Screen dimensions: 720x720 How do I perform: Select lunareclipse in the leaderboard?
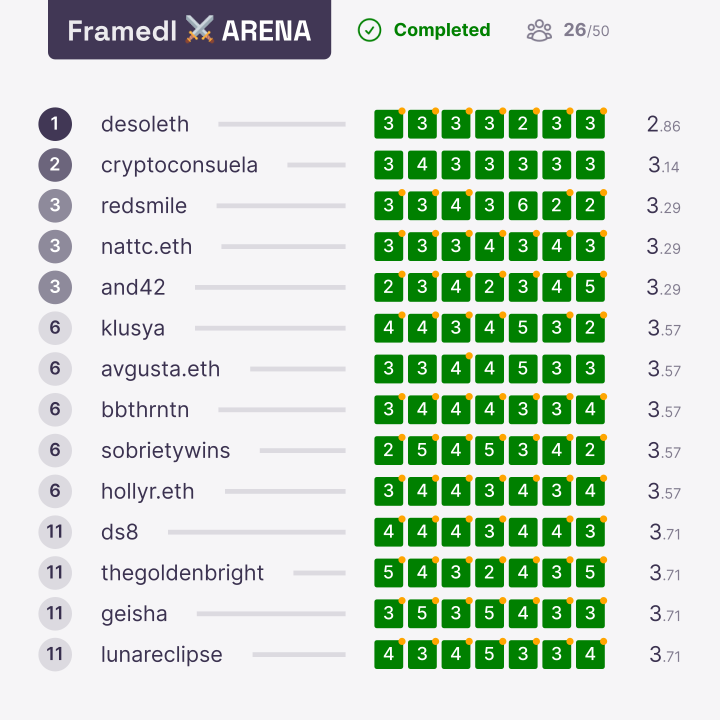(162, 655)
